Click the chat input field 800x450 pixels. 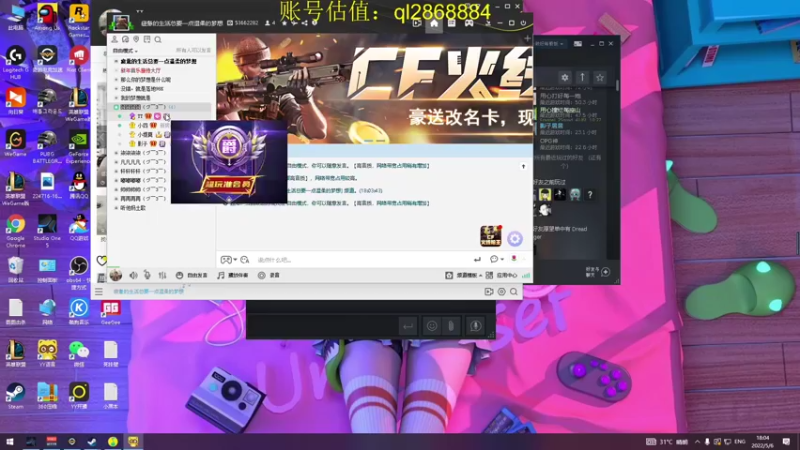361,260
